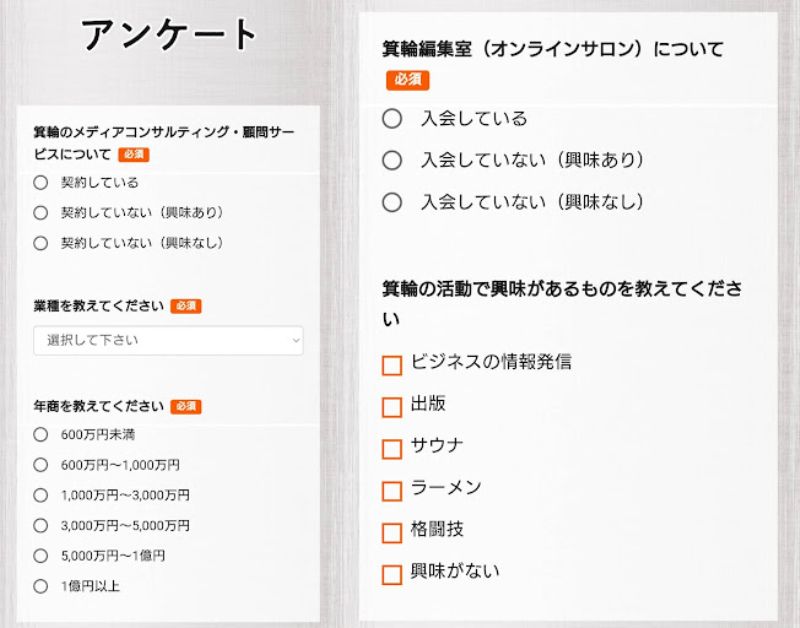Pick 3,000万円〜5,000万円 revenue option

pos(41,525)
